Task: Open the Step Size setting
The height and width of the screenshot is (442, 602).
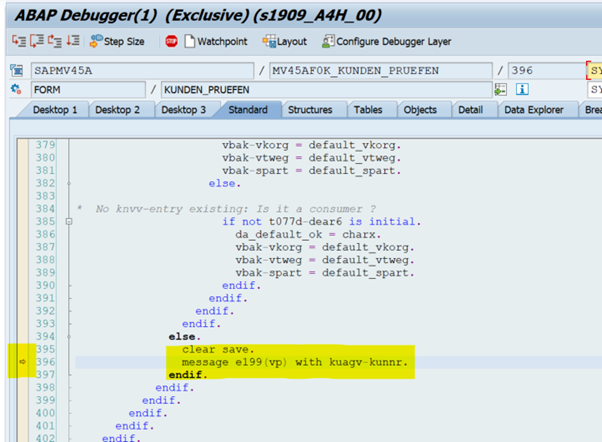Action: coord(117,41)
